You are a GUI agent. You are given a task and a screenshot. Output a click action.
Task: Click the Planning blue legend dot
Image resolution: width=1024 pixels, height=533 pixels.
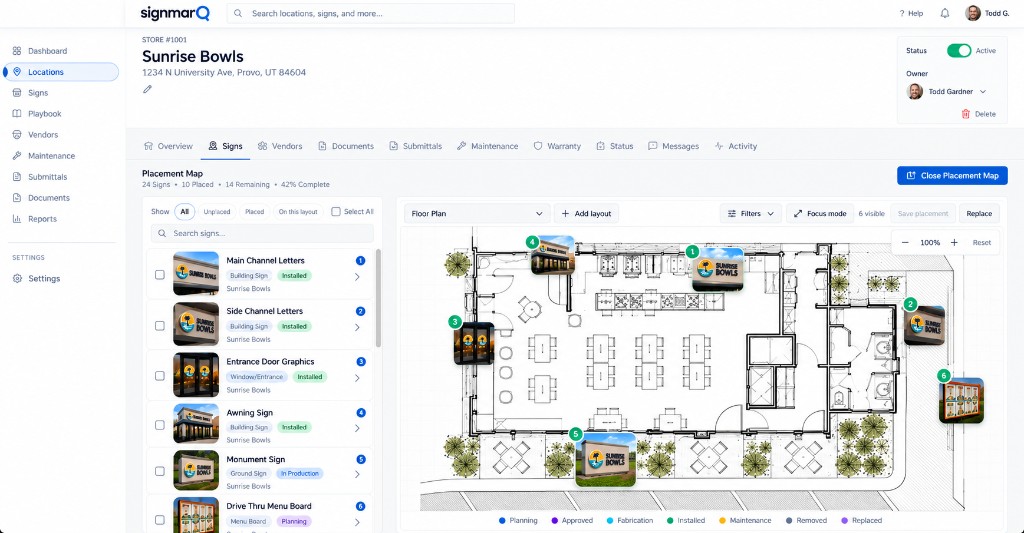pos(502,521)
